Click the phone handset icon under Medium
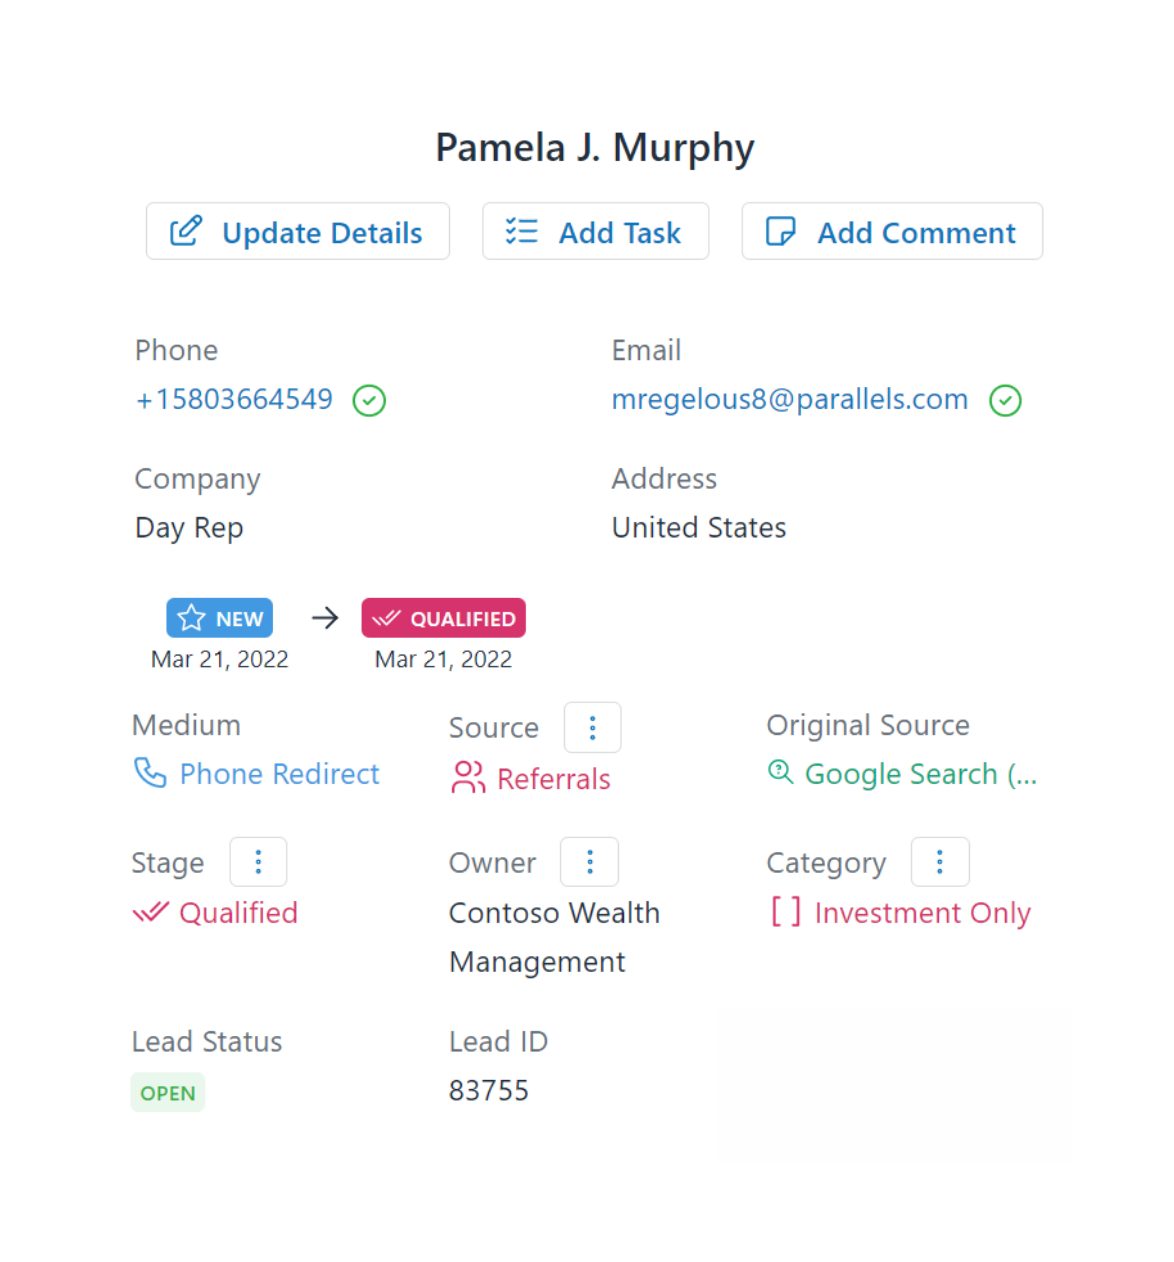The image size is (1174, 1262). coord(150,773)
